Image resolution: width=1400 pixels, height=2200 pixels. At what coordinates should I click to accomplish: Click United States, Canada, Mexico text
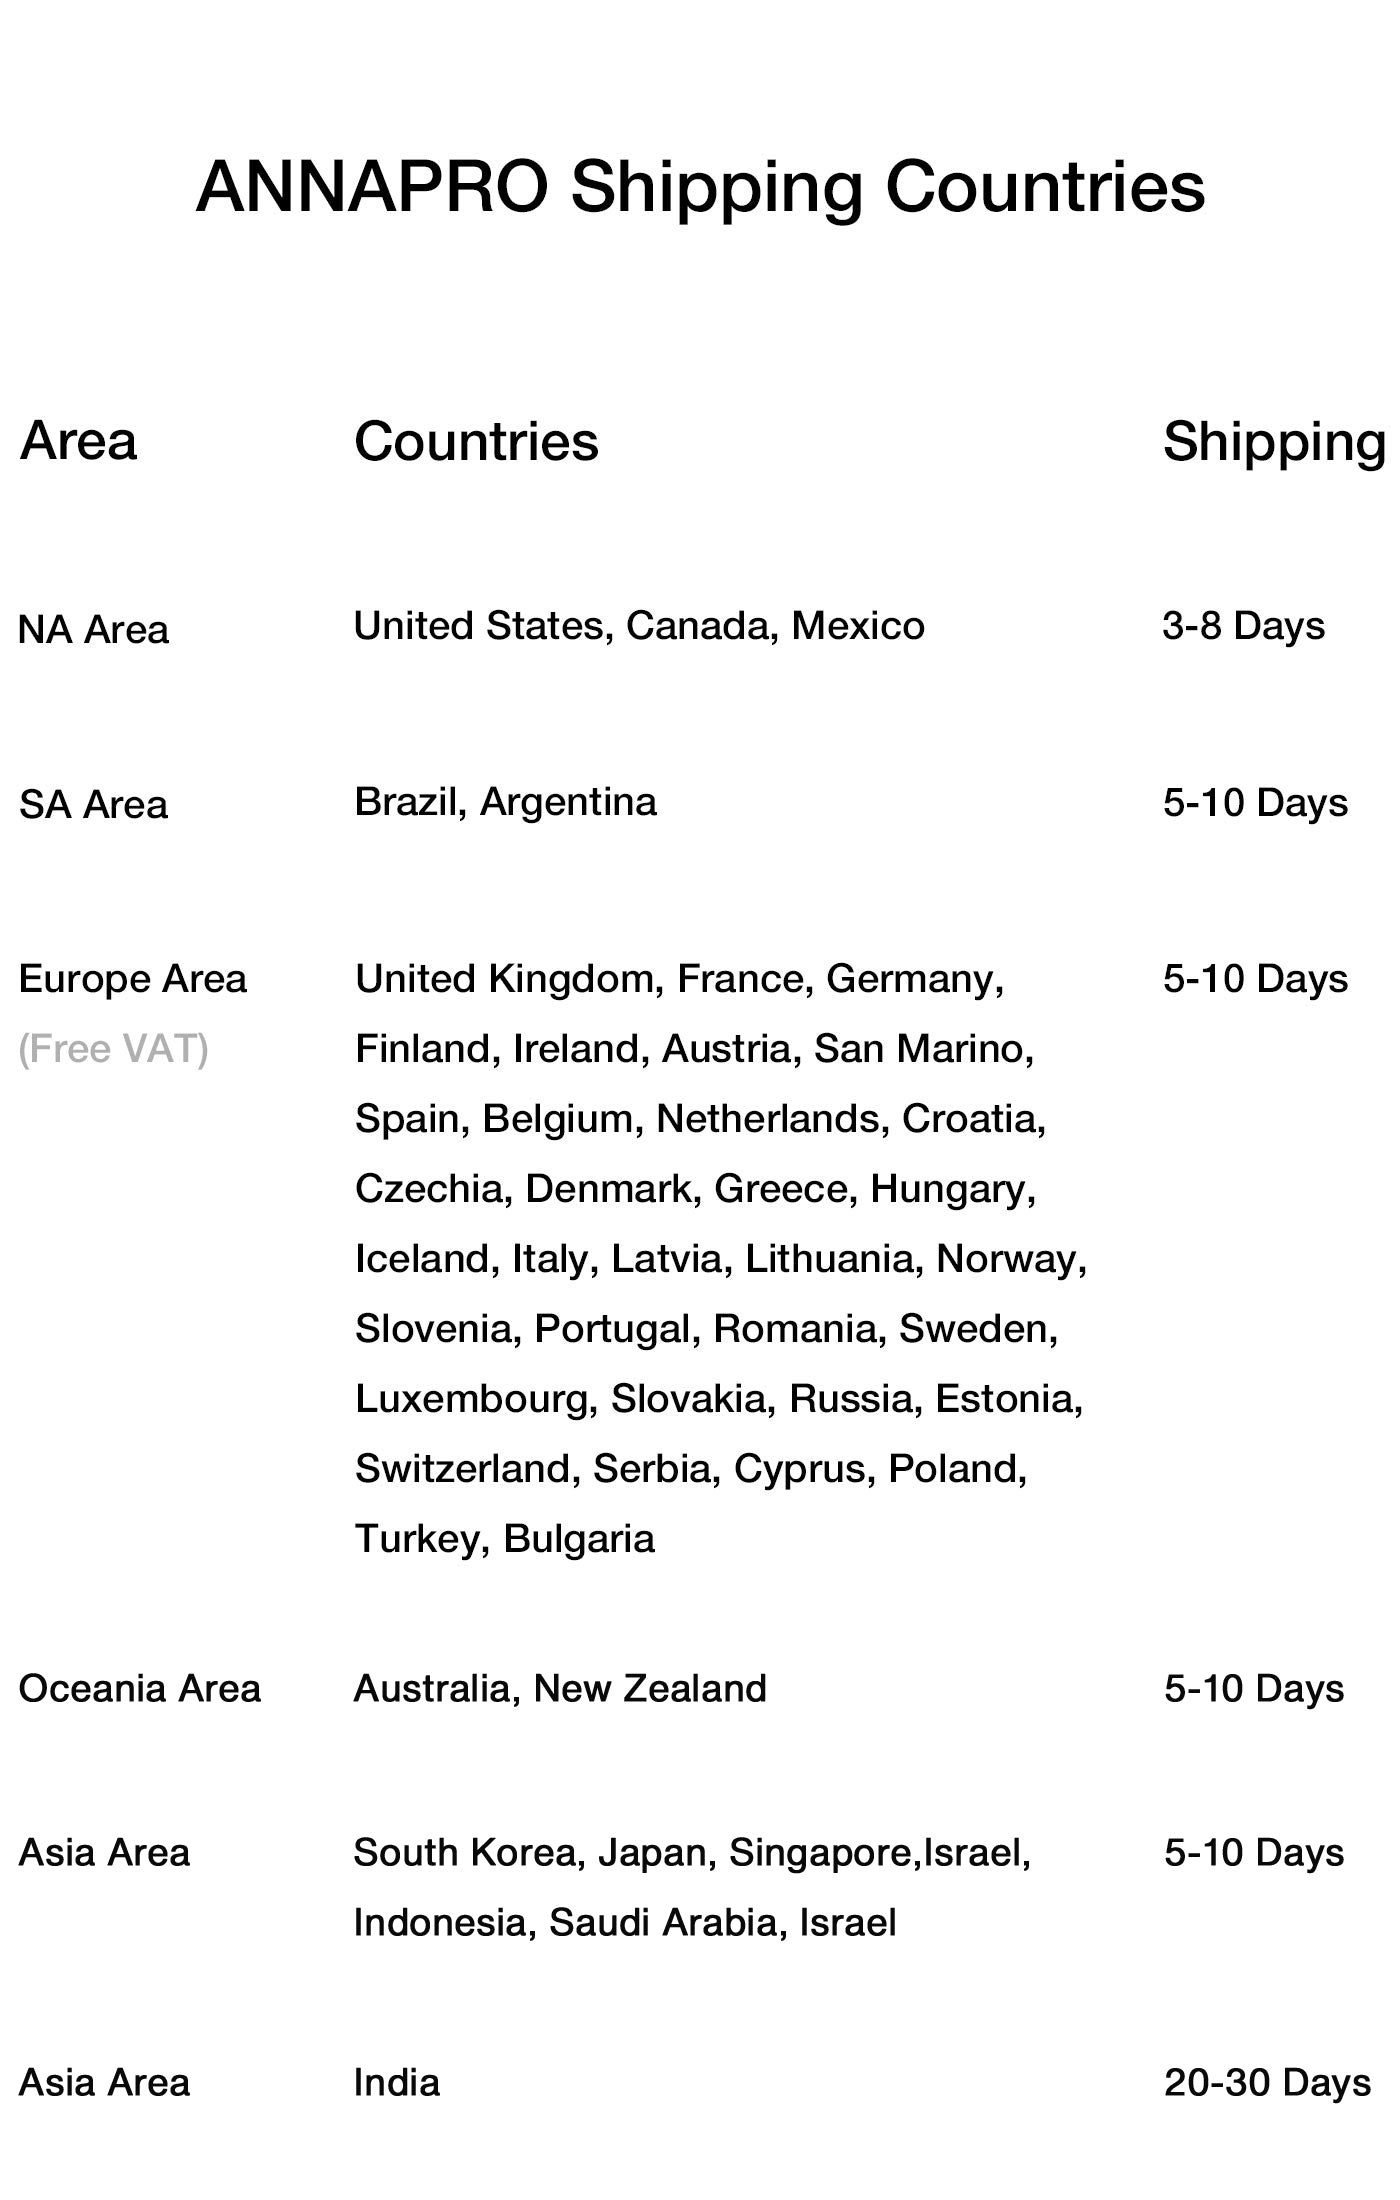639,626
